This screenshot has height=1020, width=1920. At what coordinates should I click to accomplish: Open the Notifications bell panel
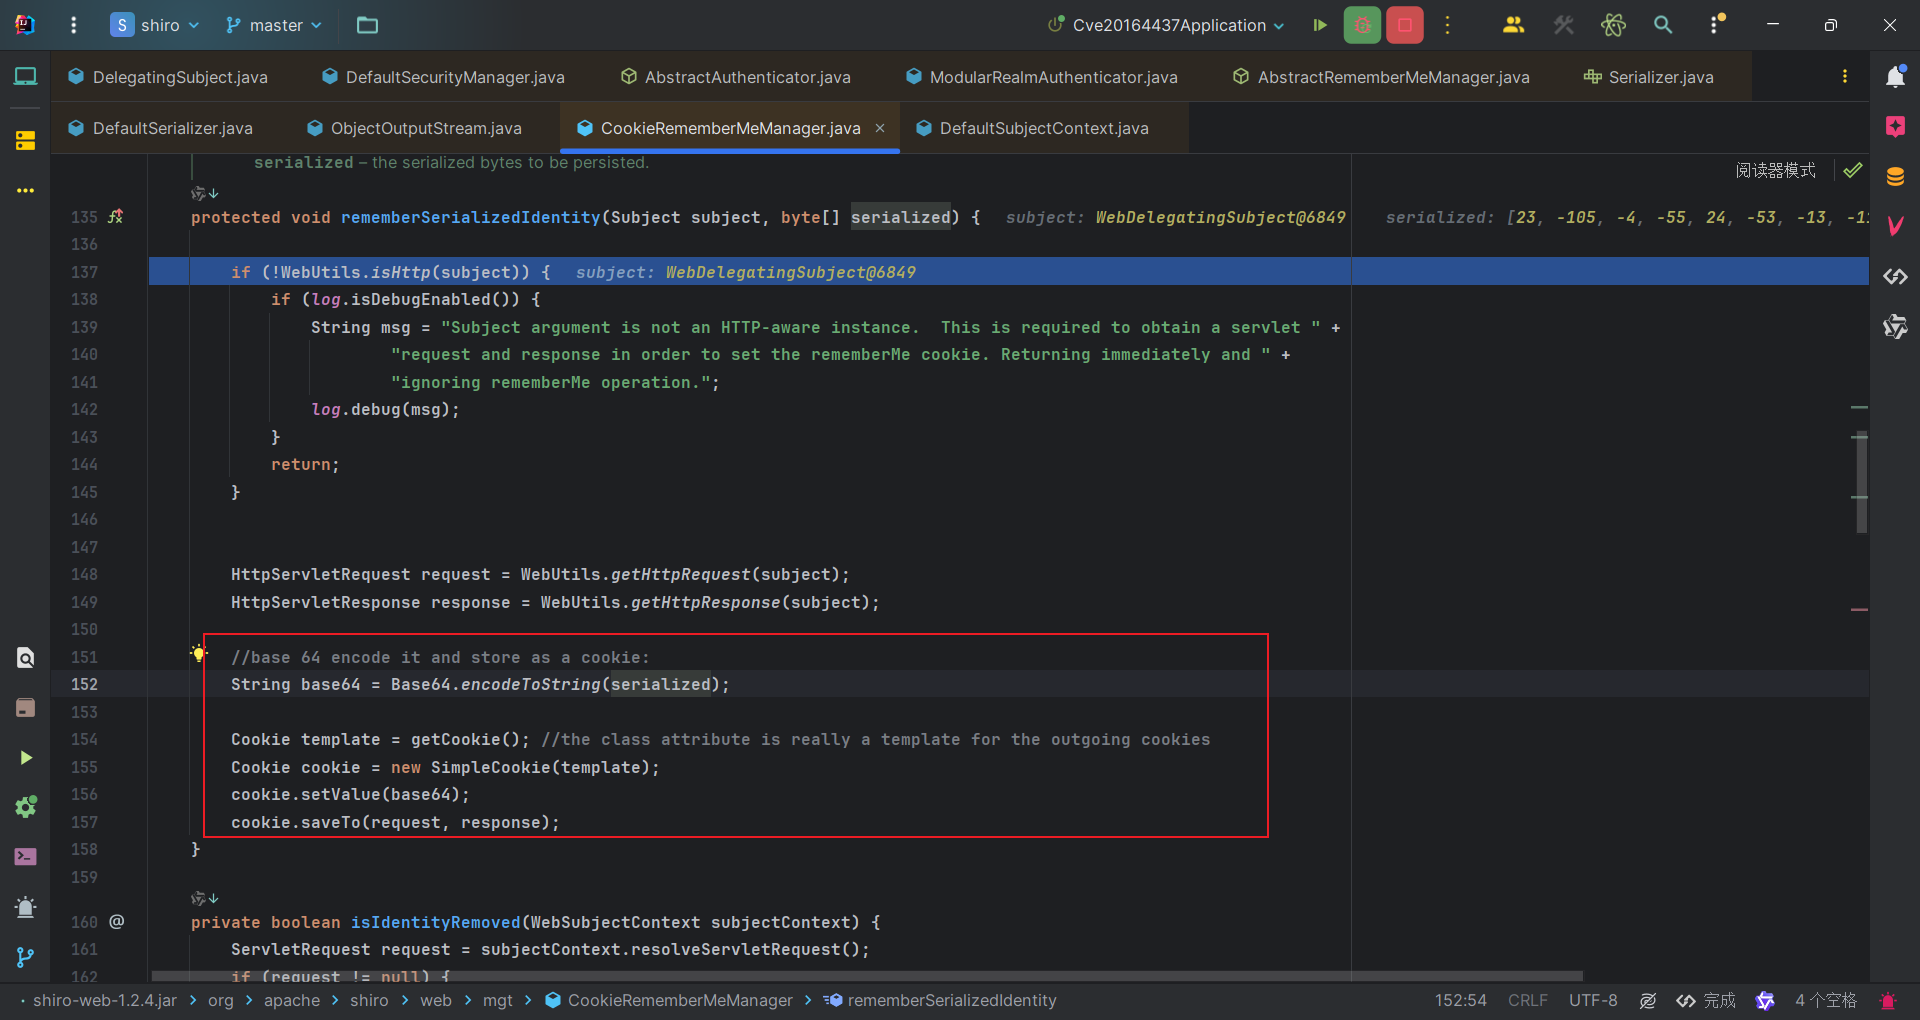(x=1895, y=76)
